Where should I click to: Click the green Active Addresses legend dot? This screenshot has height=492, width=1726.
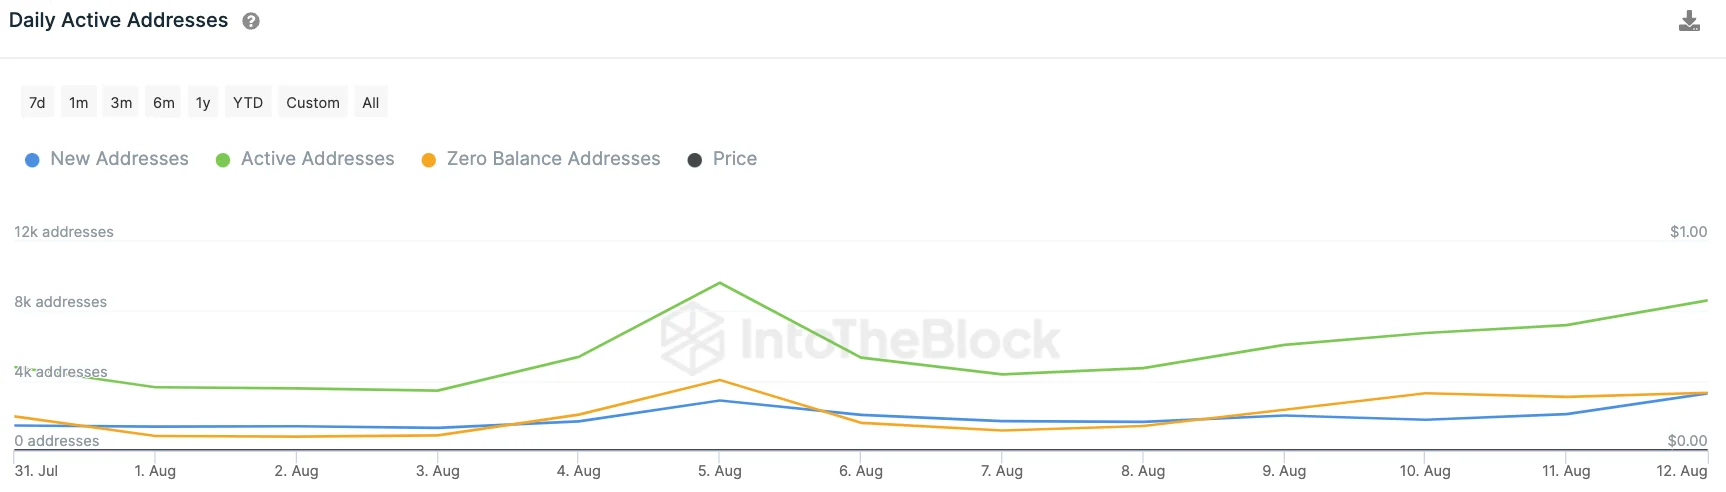tap(223, 160)
